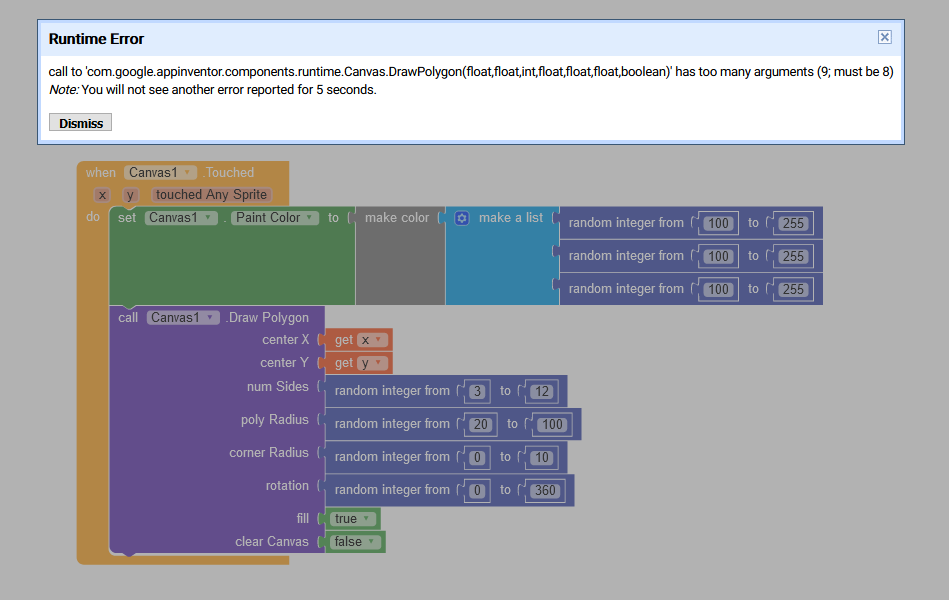The width and height of the screenshot is (949, 600).
Task: Click the poly Radius minimum value 20
Action: pyautogui.click(x=481, y=424)
